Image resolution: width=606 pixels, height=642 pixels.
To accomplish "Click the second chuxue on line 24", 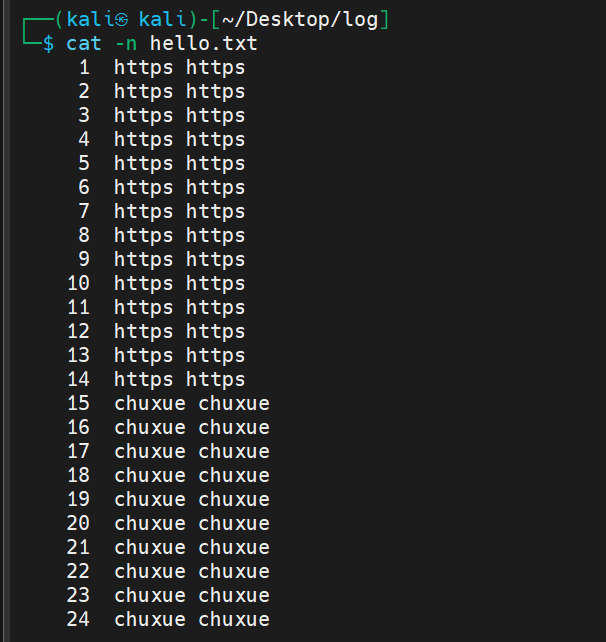I will tap(234, 620).
